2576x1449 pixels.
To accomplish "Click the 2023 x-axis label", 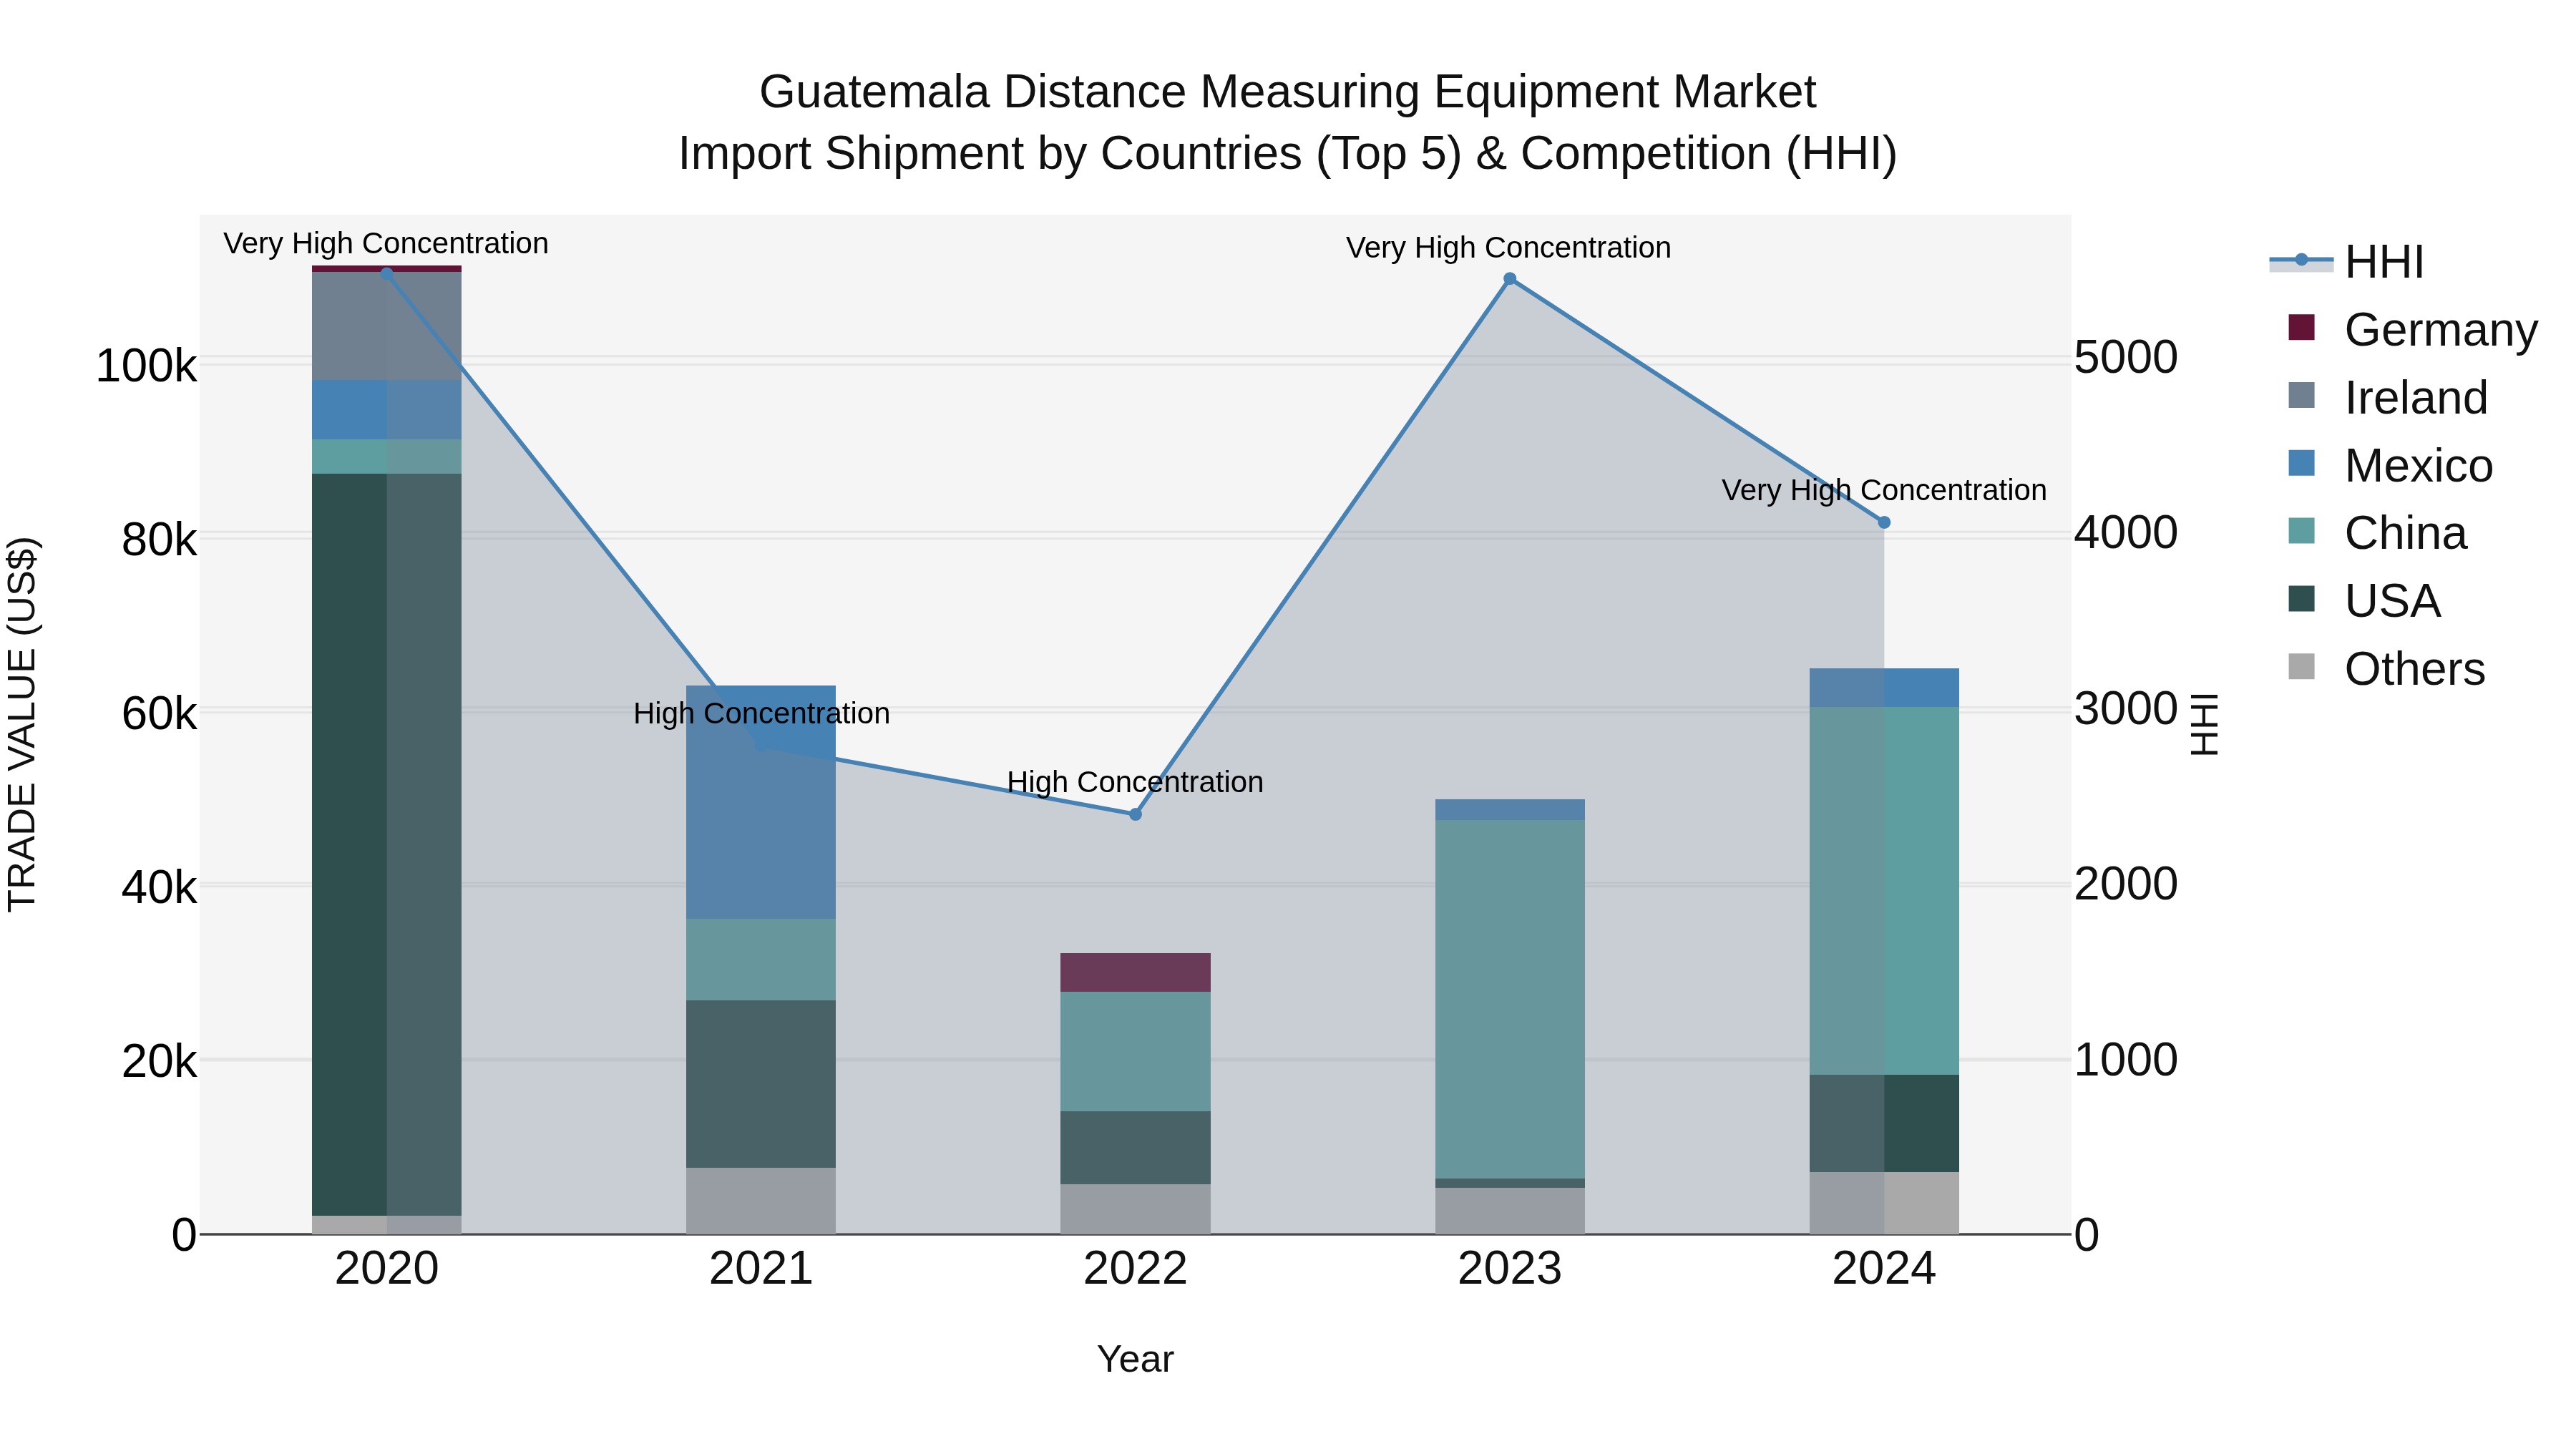I will coord(1510,1269).
